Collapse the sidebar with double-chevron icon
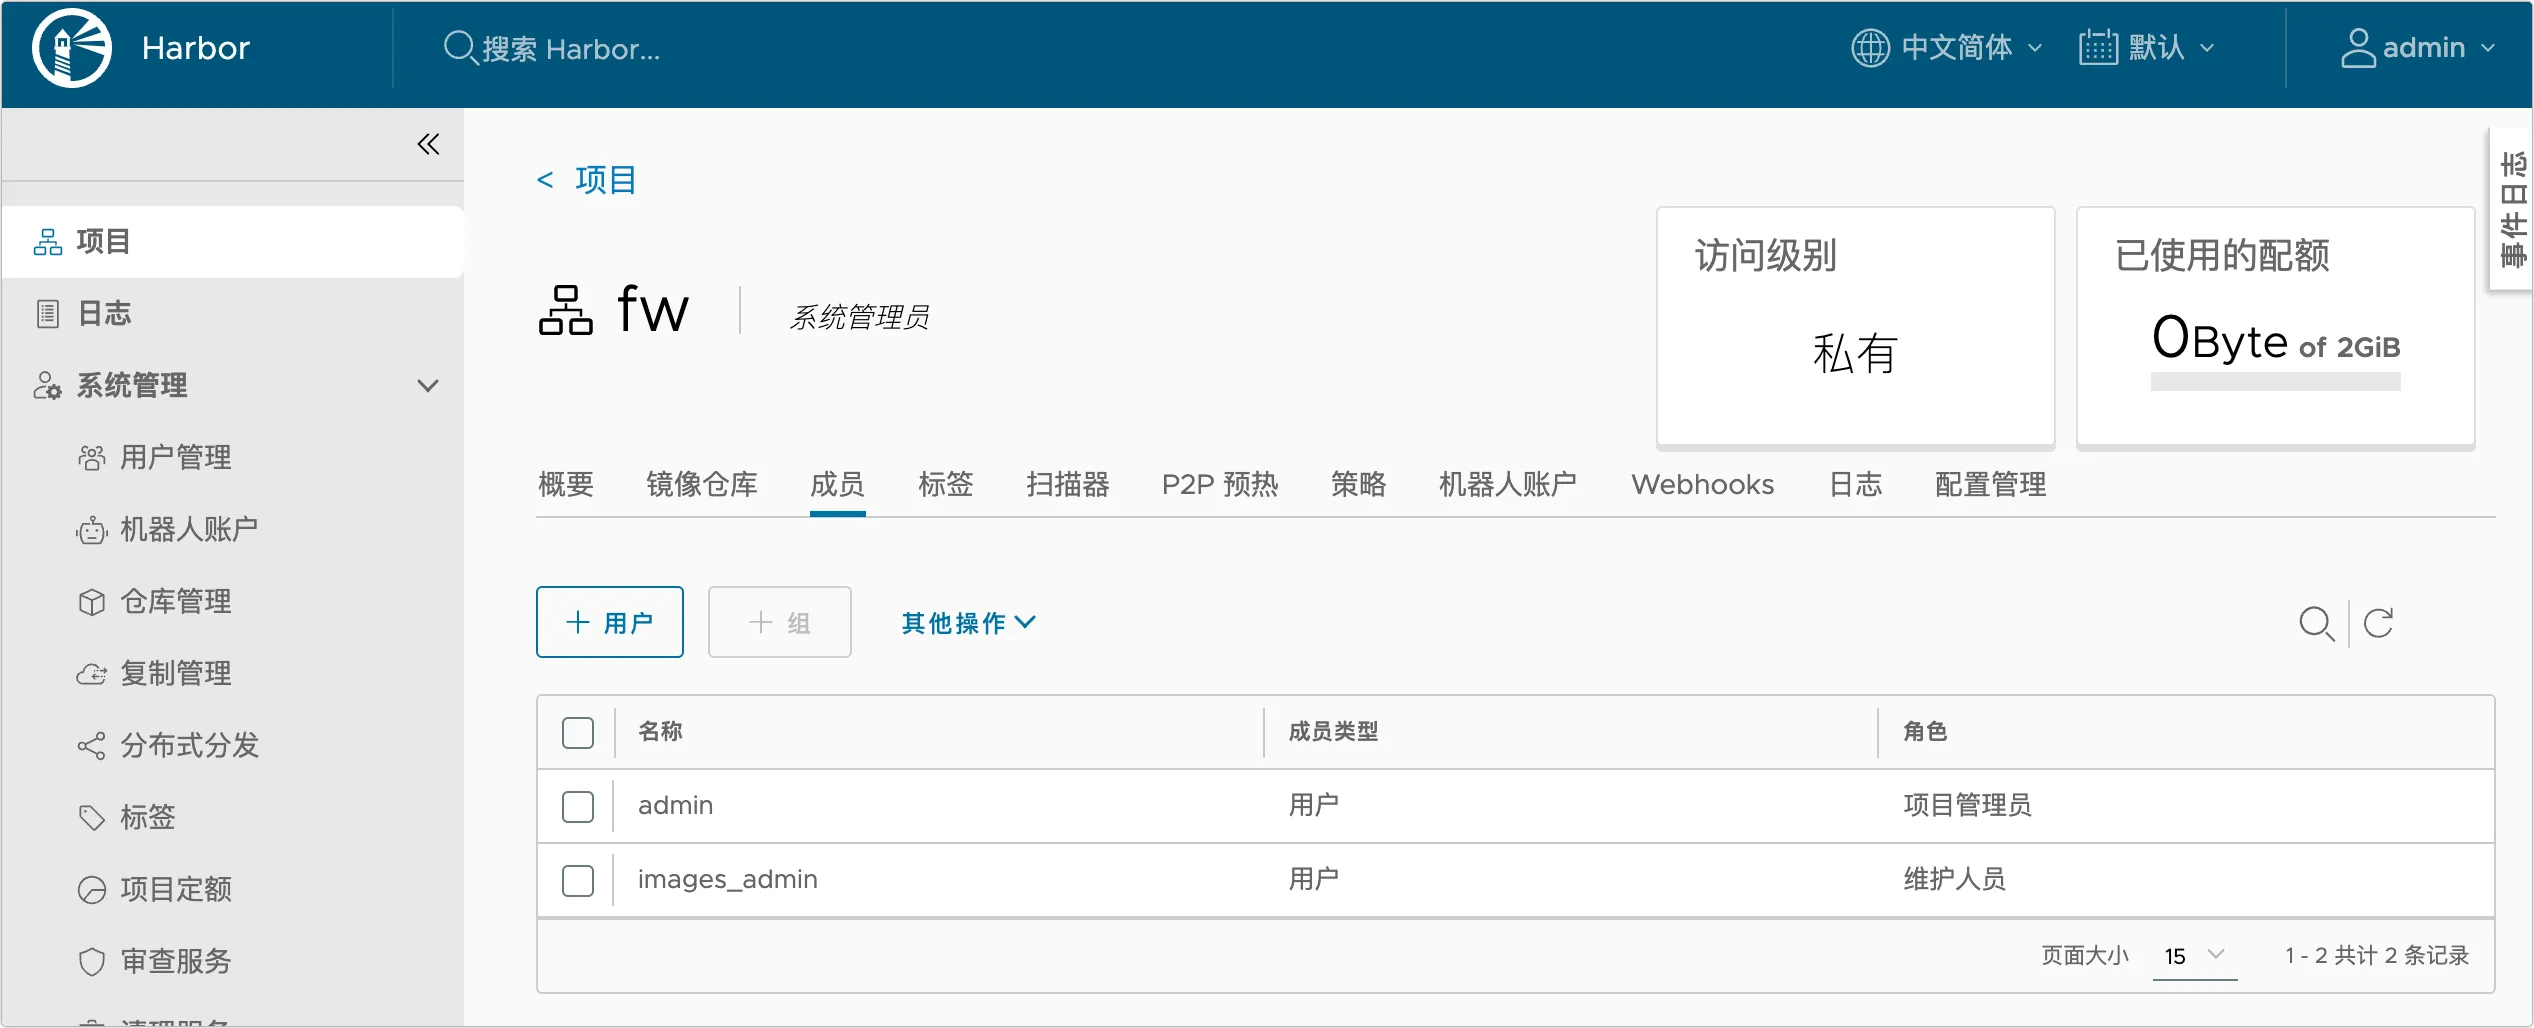Viewport: 2534px width, 1028px height. (428, 144)
